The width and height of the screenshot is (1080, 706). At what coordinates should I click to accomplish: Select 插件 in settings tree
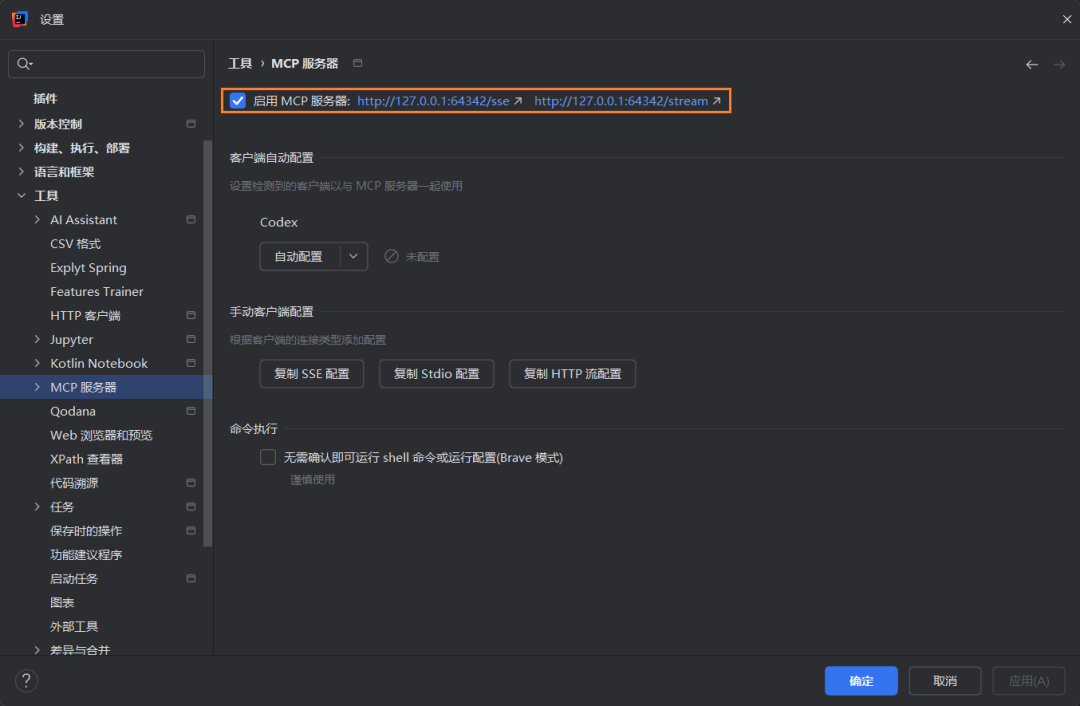(x=45, y=98)
